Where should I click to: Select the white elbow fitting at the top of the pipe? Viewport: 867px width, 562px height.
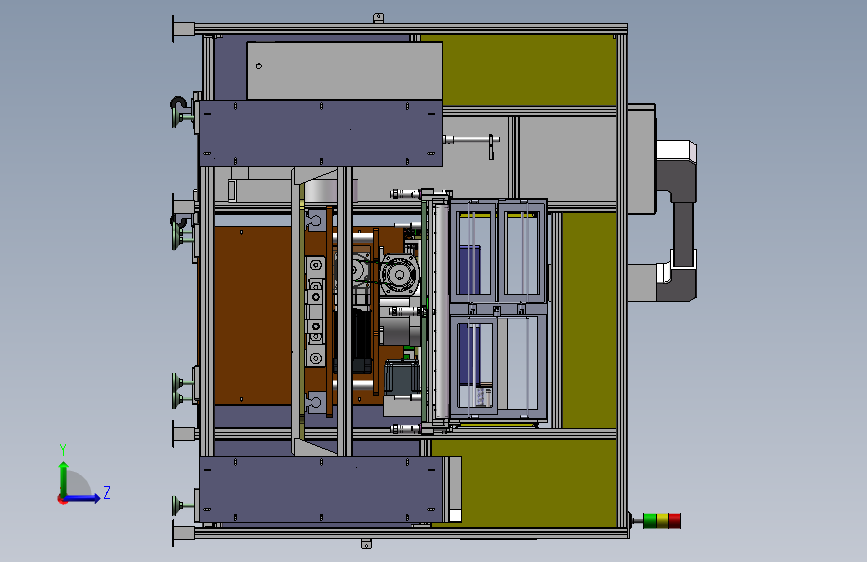[x=676, y=151]
